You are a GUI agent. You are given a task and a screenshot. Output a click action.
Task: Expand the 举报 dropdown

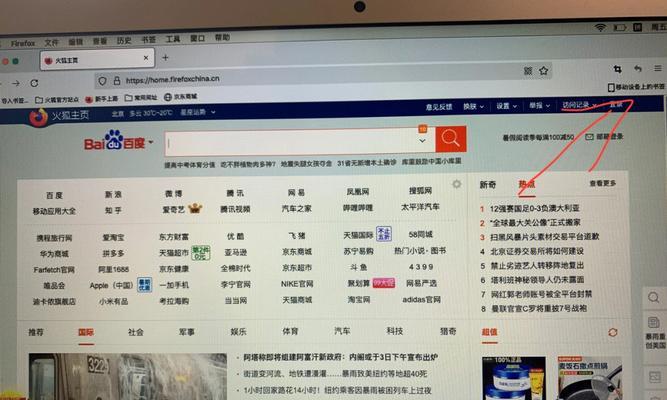(x=539, y=105)
